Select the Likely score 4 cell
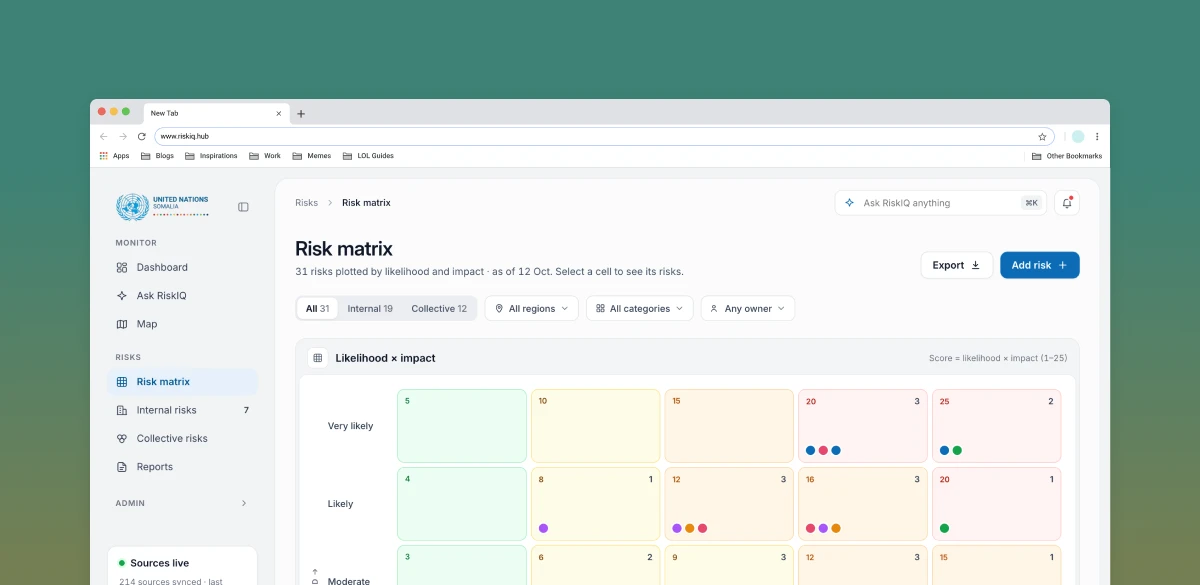This screenshot has height=585, width=1200. [462, 504]
